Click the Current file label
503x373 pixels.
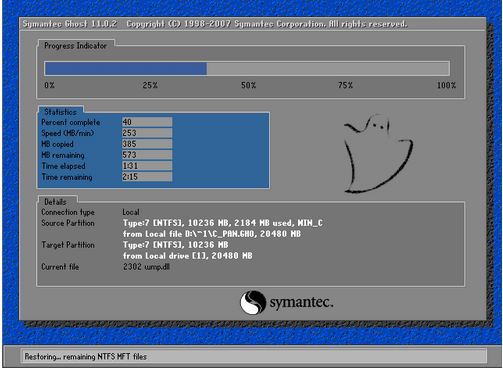click(x=60, y=267)
